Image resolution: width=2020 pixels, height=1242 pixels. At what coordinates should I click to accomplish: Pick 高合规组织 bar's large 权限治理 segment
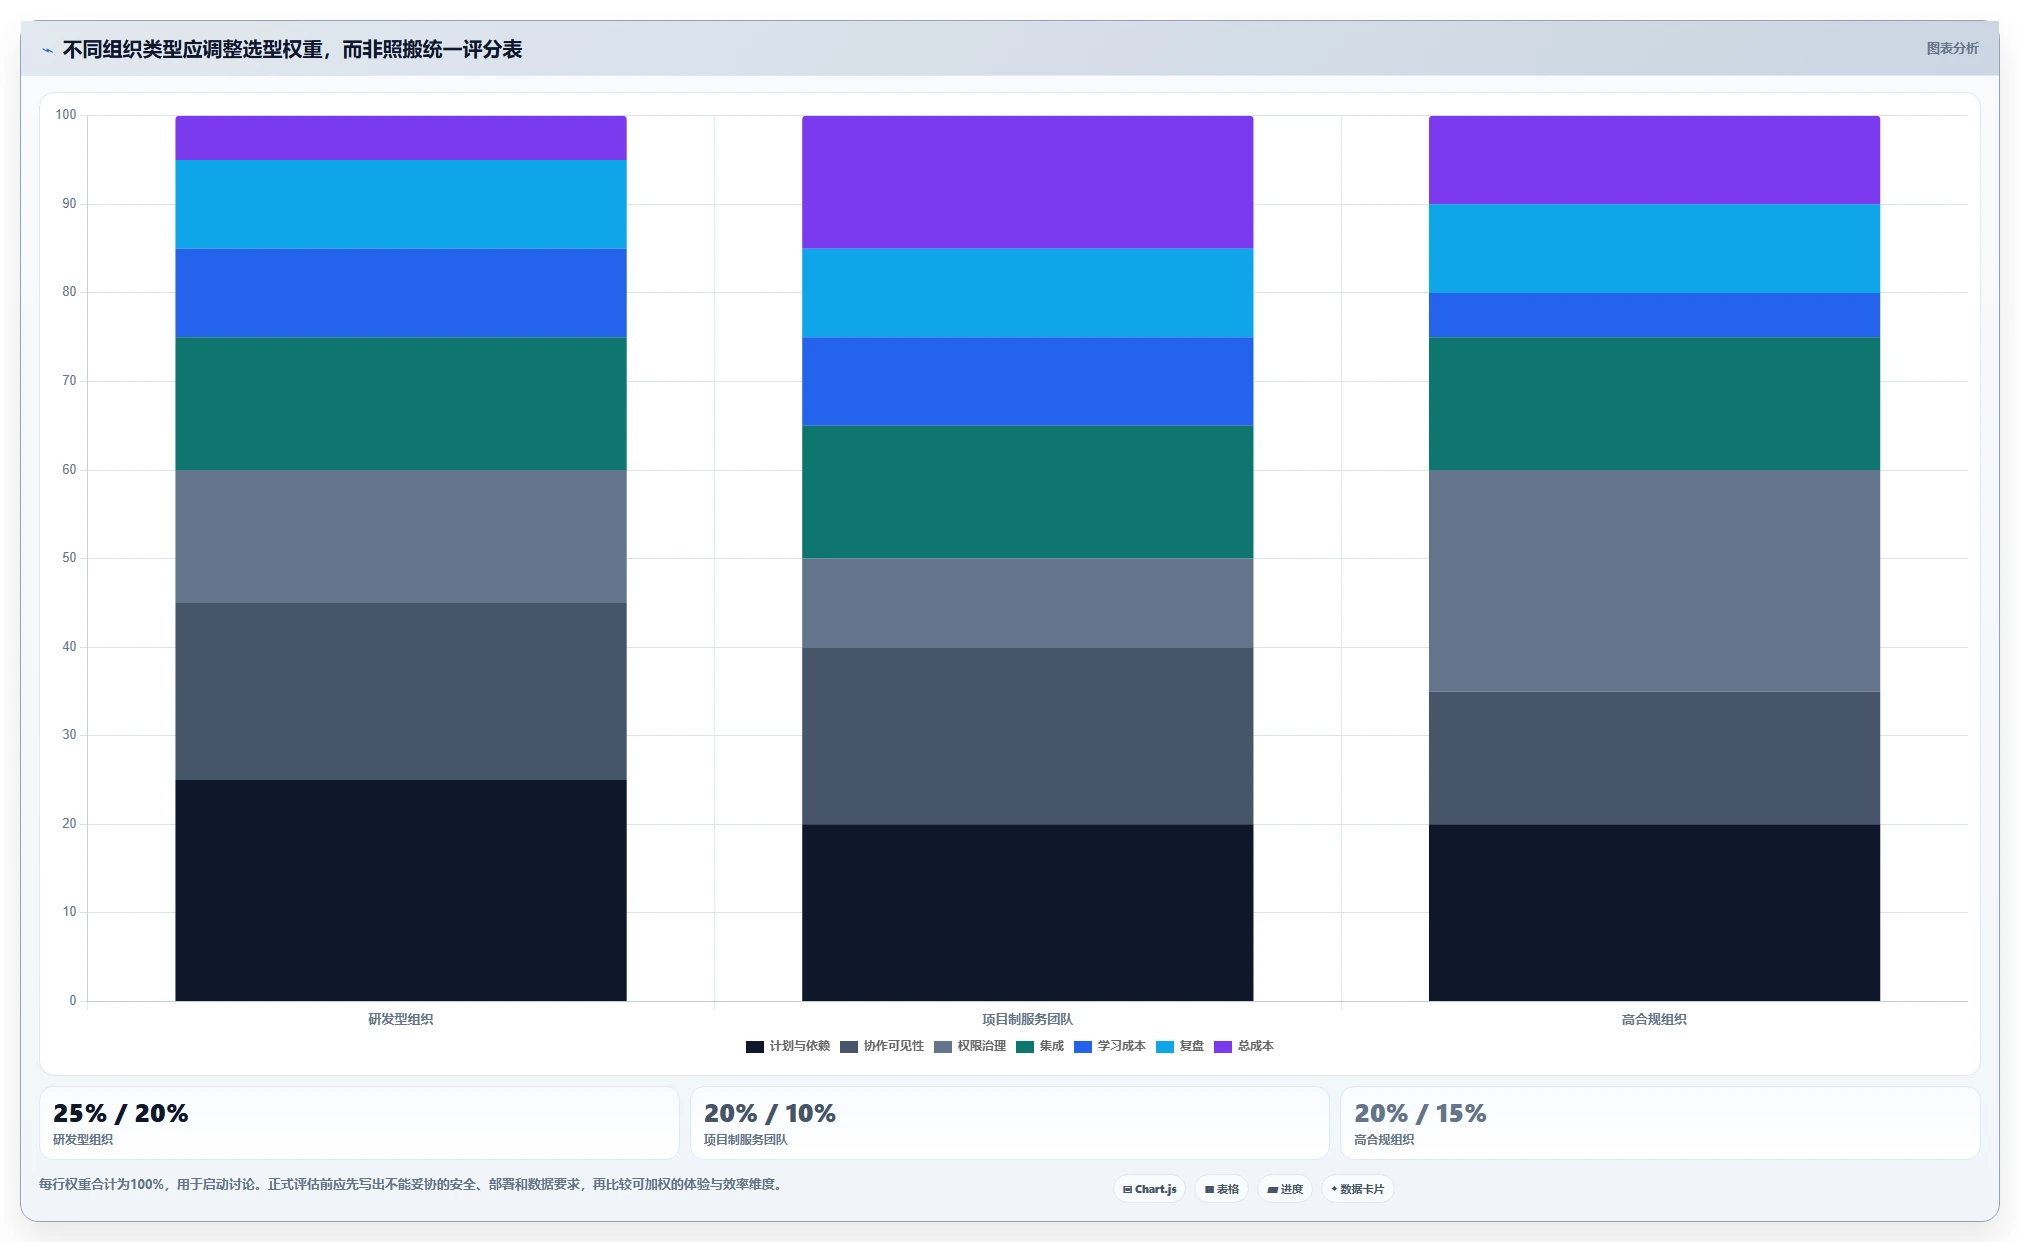(x=1654, y=581)
